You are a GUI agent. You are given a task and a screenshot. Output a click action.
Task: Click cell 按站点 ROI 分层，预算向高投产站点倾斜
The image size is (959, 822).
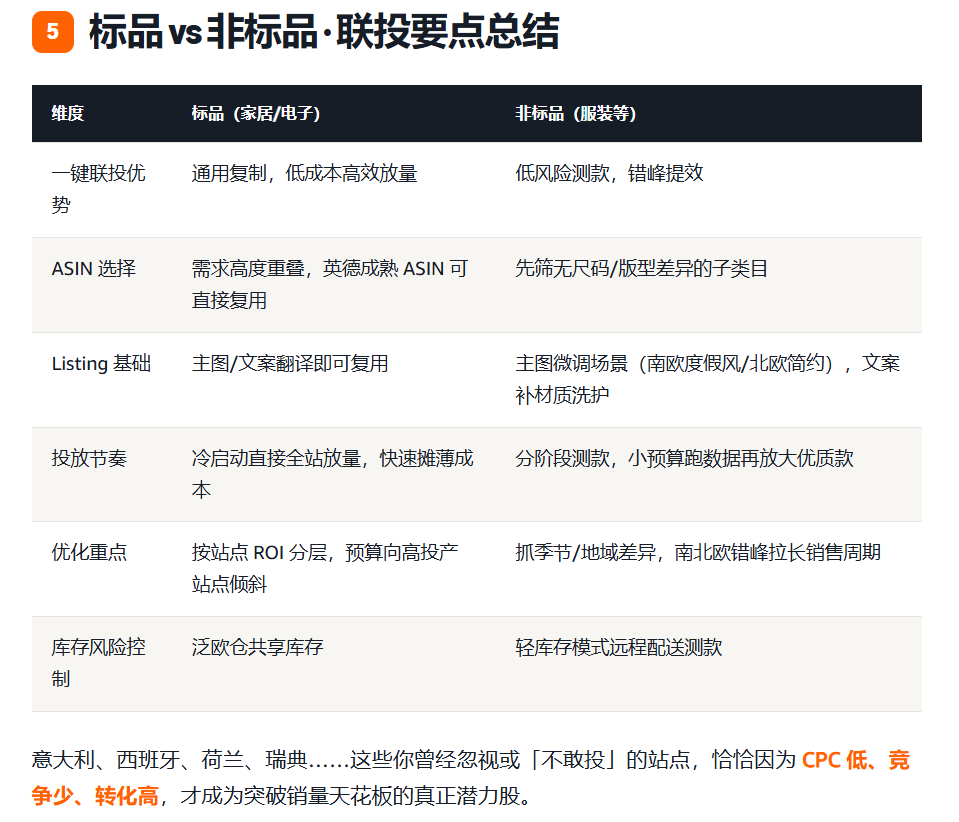pos(325,568)
